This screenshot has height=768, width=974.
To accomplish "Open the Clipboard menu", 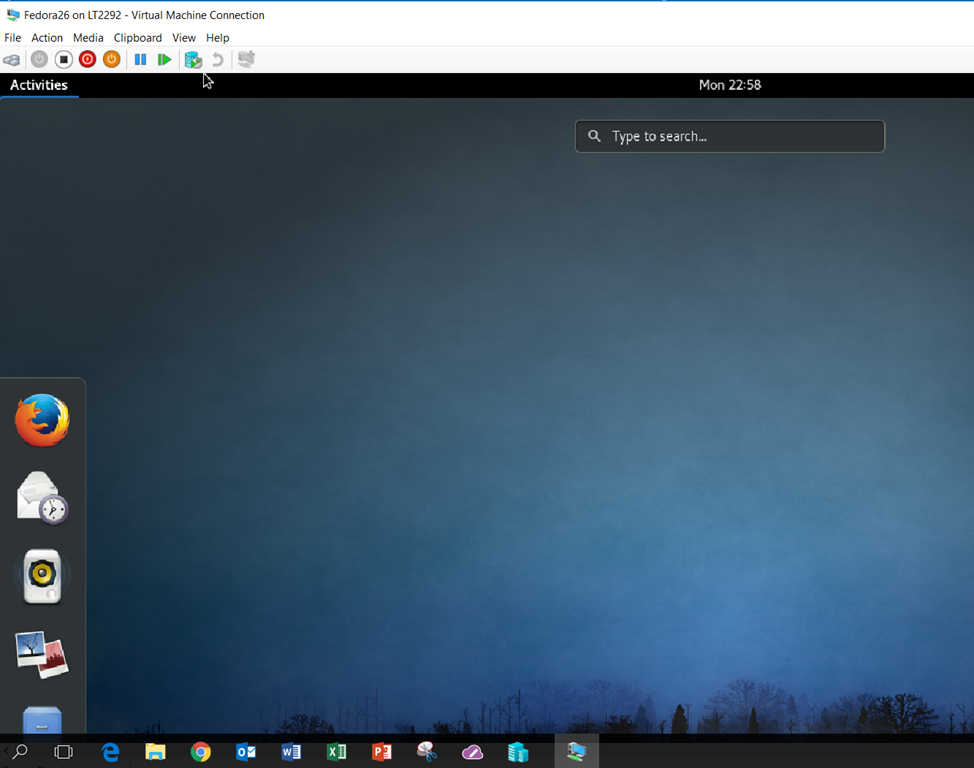I will pyautogui.click(x=137, y=38).
